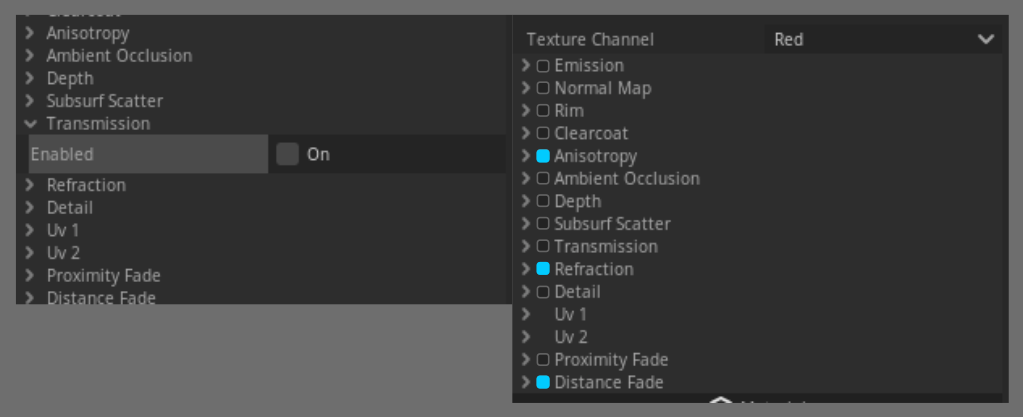Viewport: 1023px width, 417px height.
Task: Expand Refraction section in left panel
Action: tap(29, 185)
